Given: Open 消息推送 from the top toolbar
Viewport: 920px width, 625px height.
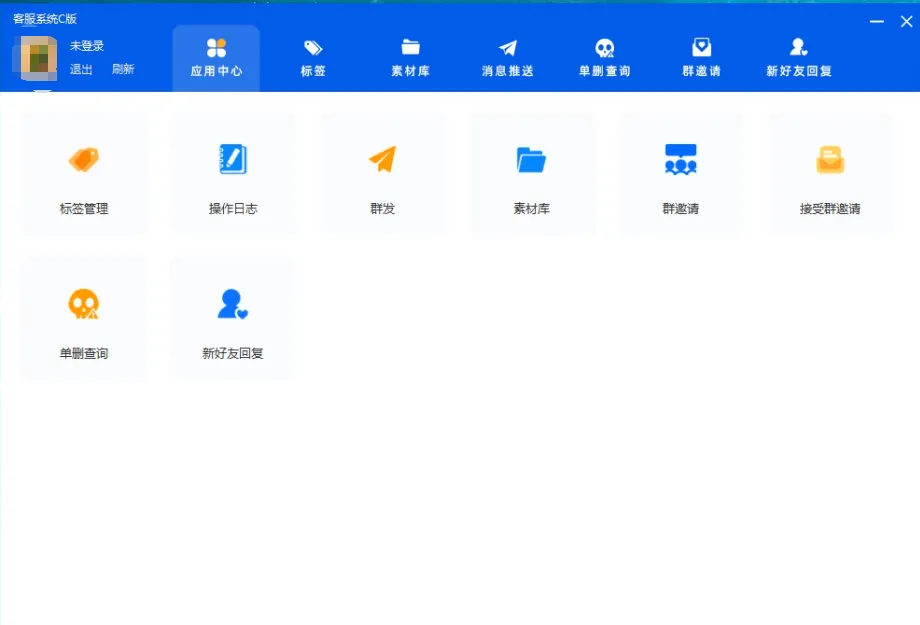Looking at the screenshot, I should pyautogui.click(x=507, y=56).
